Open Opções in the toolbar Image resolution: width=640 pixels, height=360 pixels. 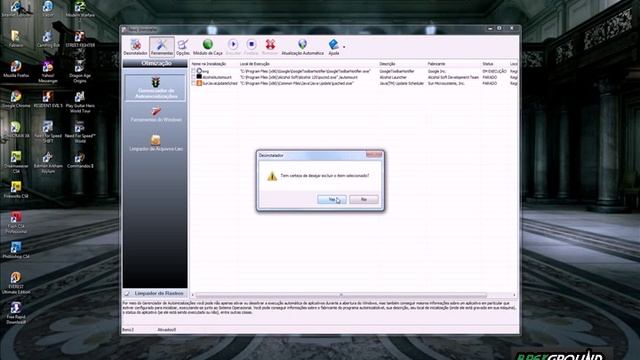click(x=183, y=47)
